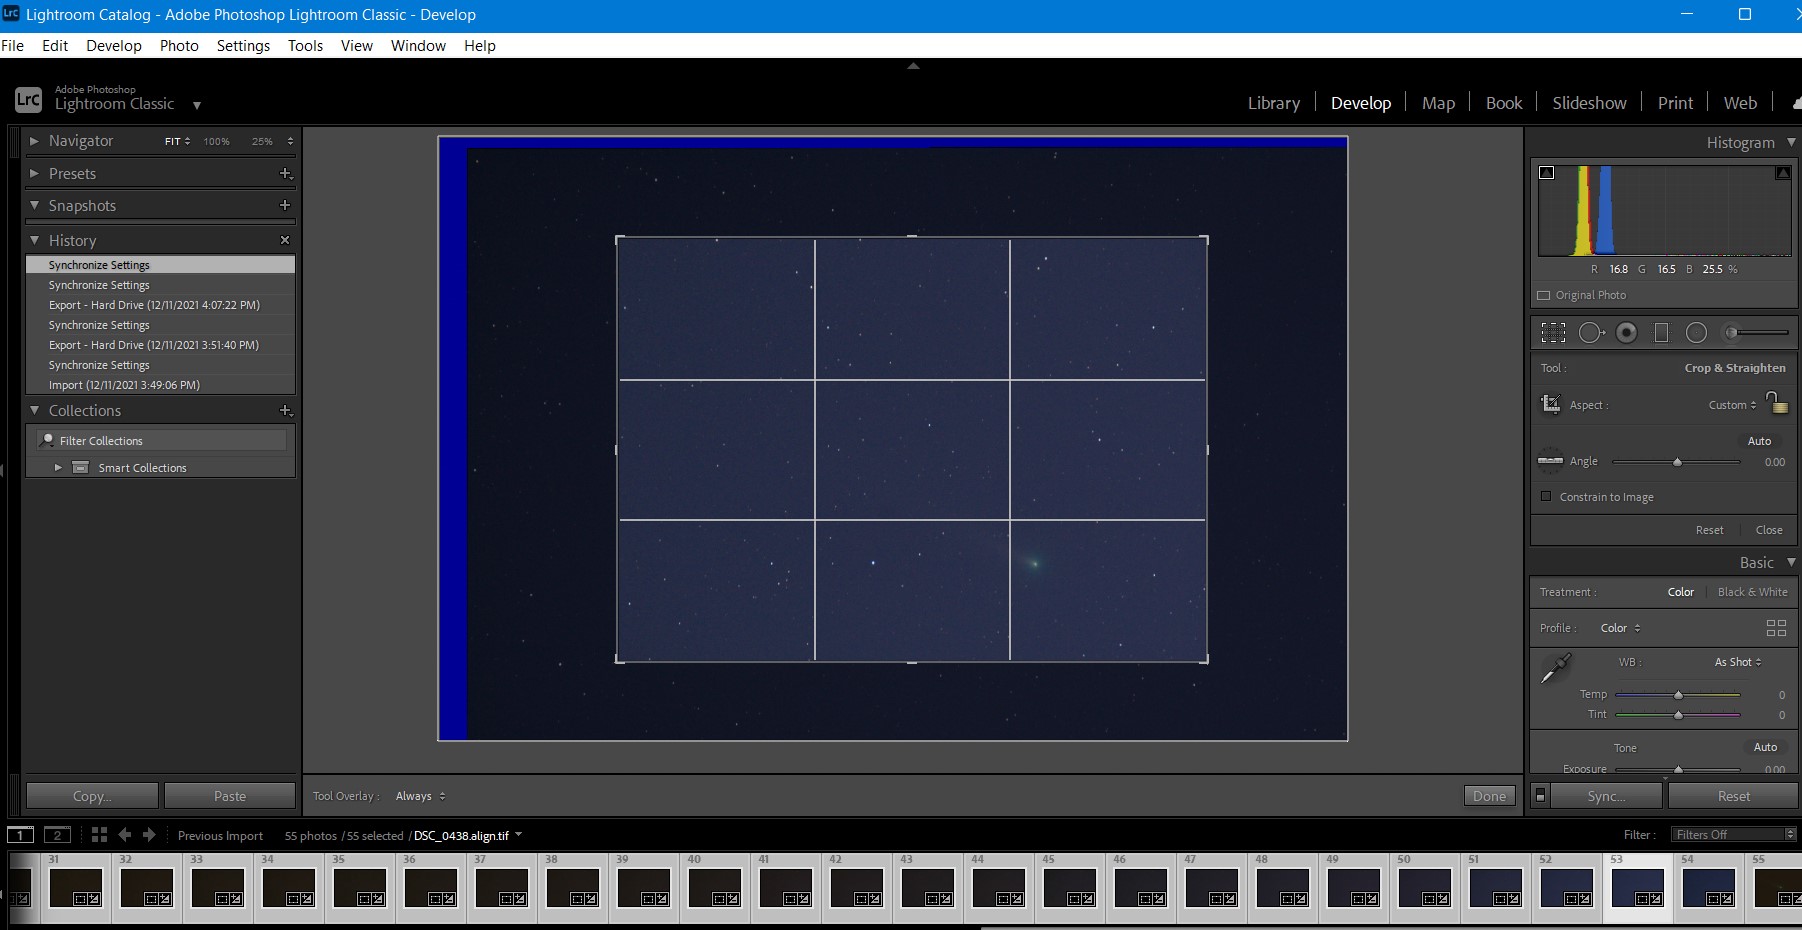Click the Copy... button
The width and height of the screenshot is (1802, 930).
tap(92, 796)
